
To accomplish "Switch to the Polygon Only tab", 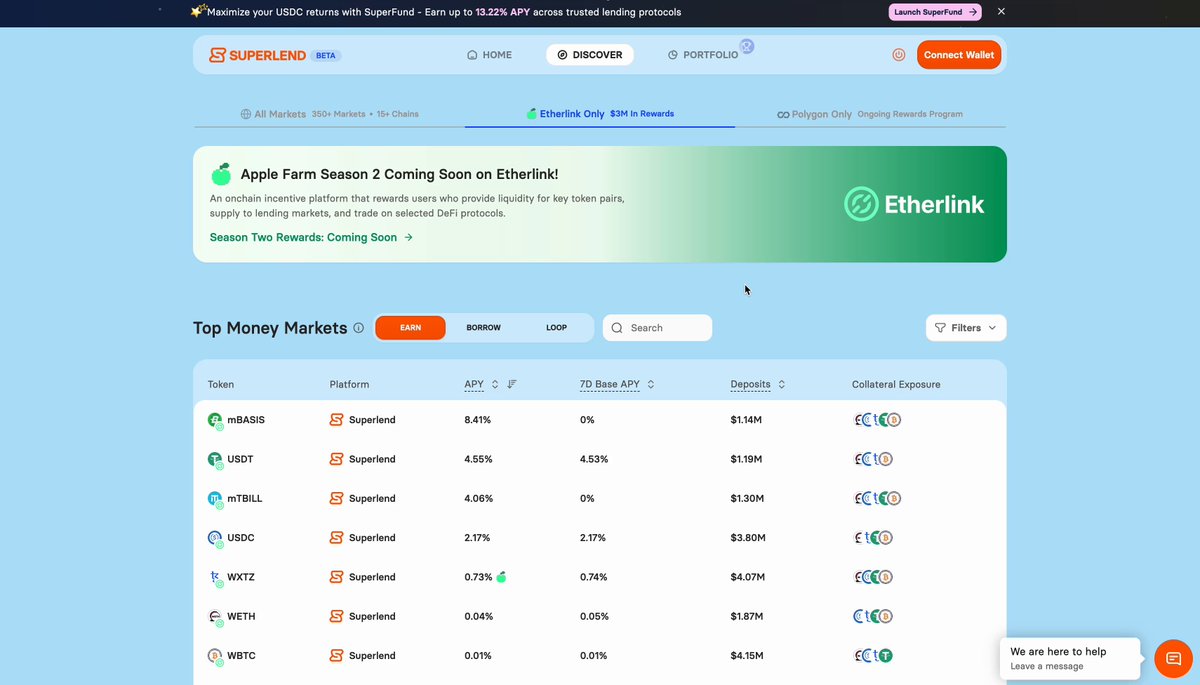I will coord(870,114).
